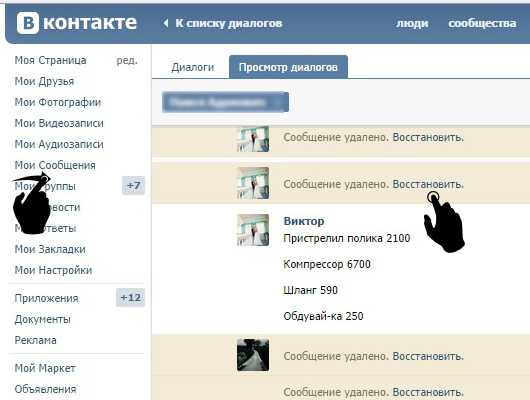Open Мои Сообщения
Image resolution: width=530 pixels, height=400 pixels.
coord(55,165)
